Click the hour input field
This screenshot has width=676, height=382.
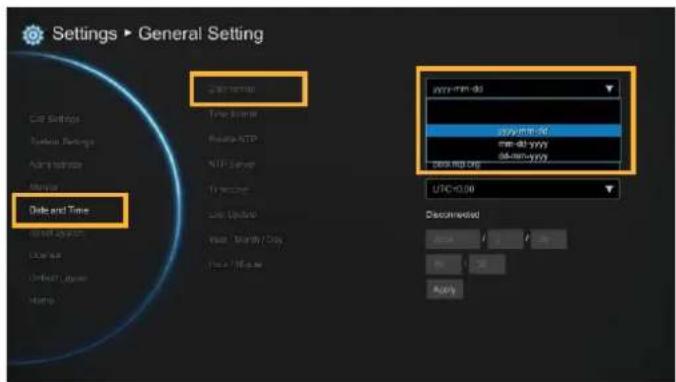pos(444,264)
